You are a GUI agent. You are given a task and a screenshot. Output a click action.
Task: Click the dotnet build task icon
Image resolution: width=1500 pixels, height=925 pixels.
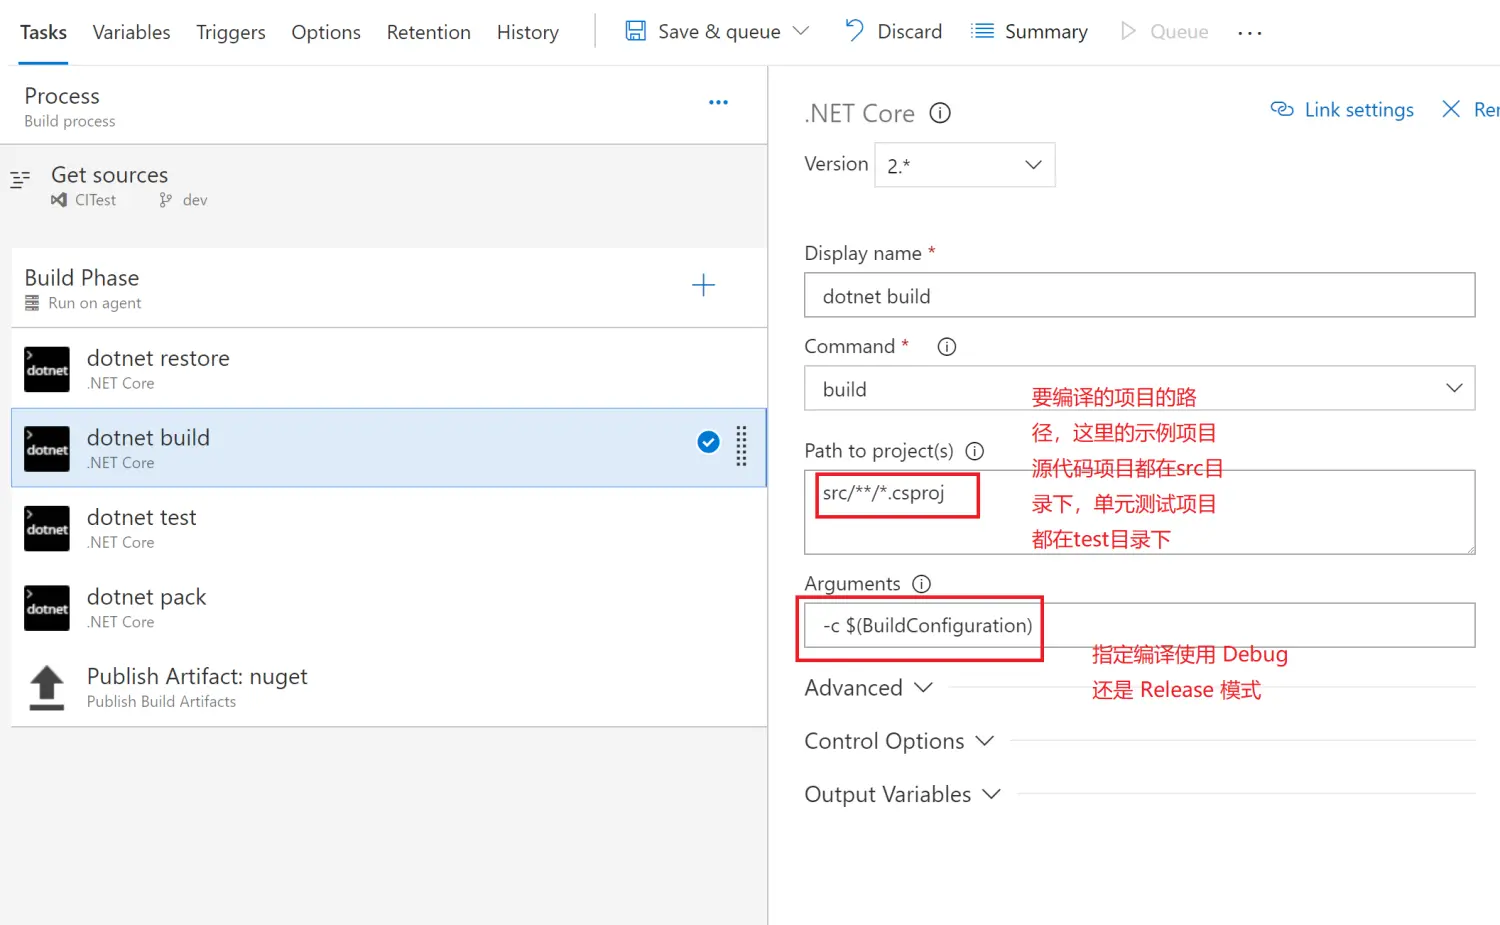[x=47, y=449]
